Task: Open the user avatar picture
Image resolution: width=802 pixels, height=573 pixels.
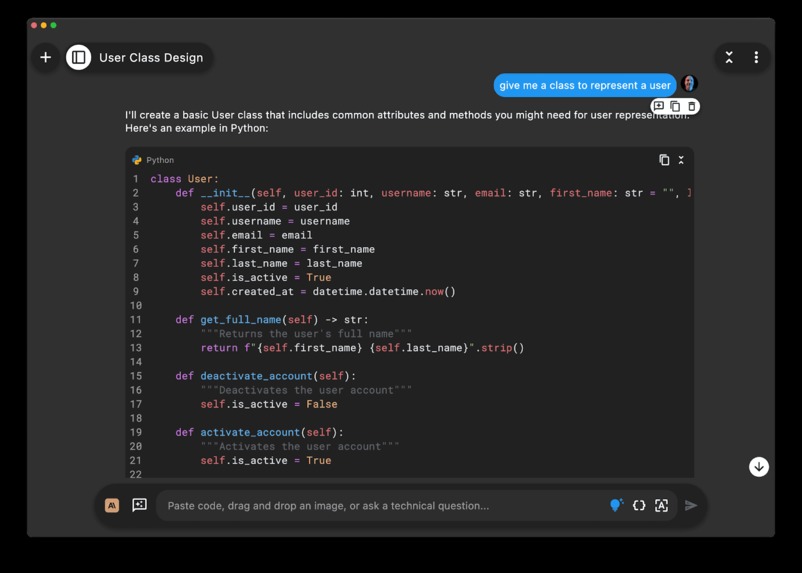Action: pos(689,83)
